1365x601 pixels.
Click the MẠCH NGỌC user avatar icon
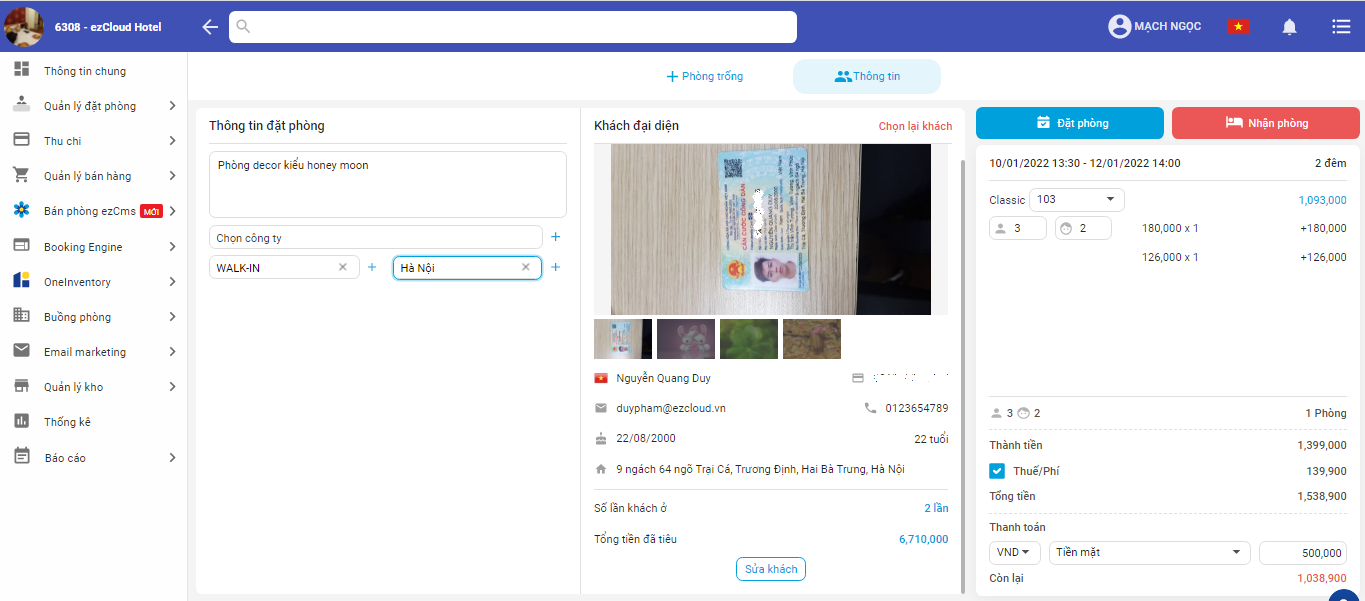point(1119,27)
